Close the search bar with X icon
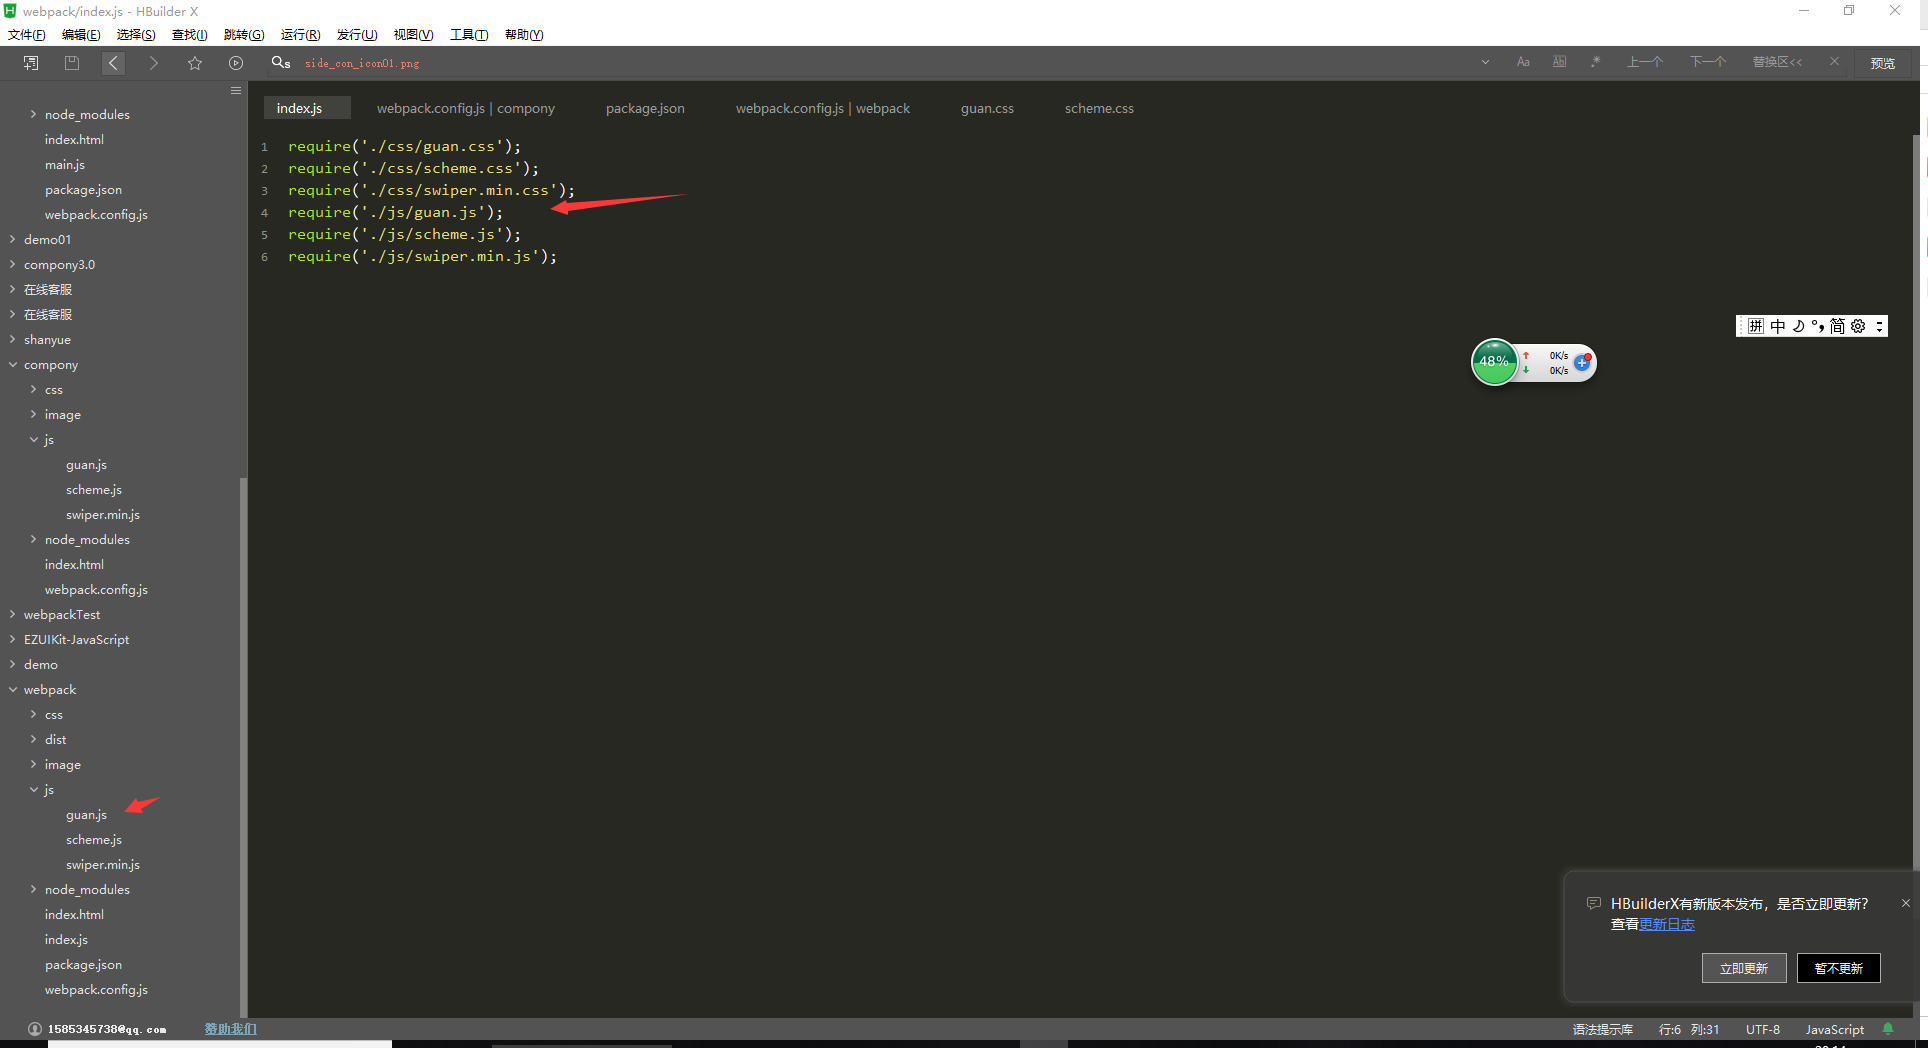 click(1834, 62)
